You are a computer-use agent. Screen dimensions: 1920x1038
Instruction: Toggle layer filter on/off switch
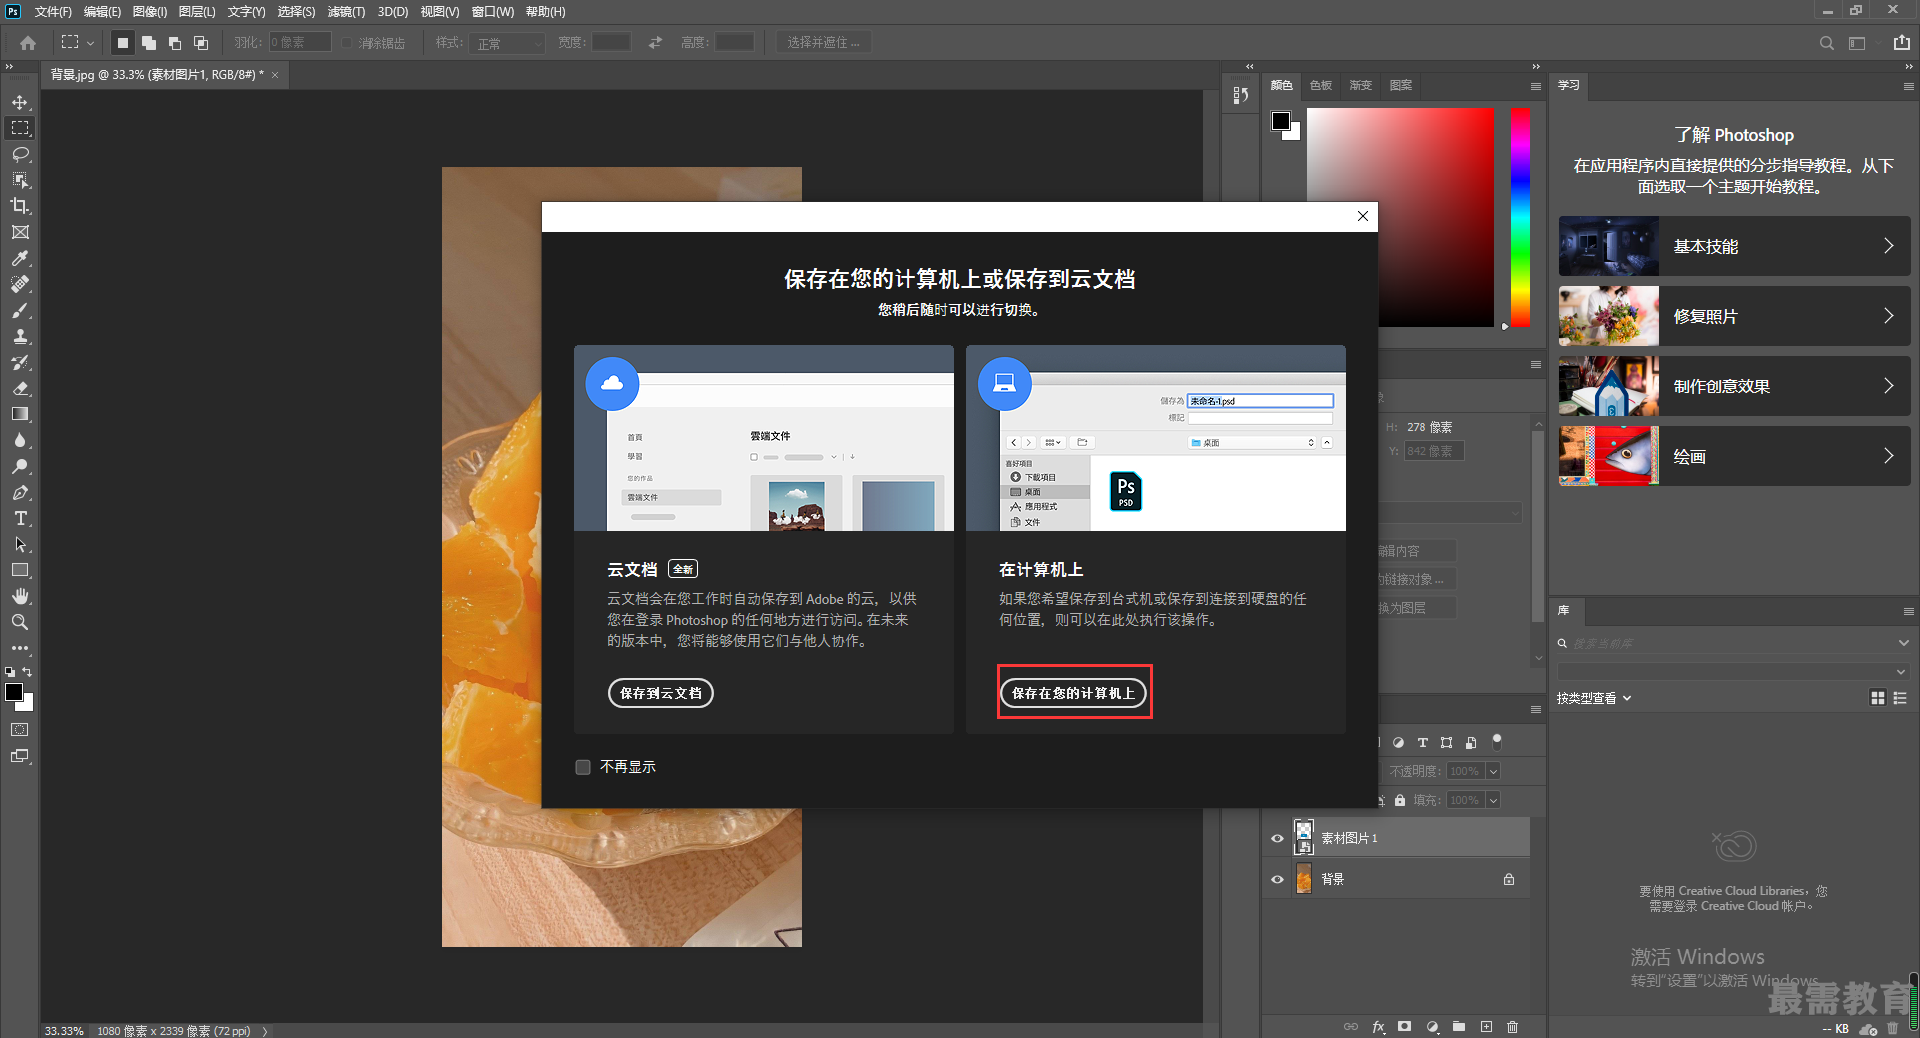pos(1497,741)
